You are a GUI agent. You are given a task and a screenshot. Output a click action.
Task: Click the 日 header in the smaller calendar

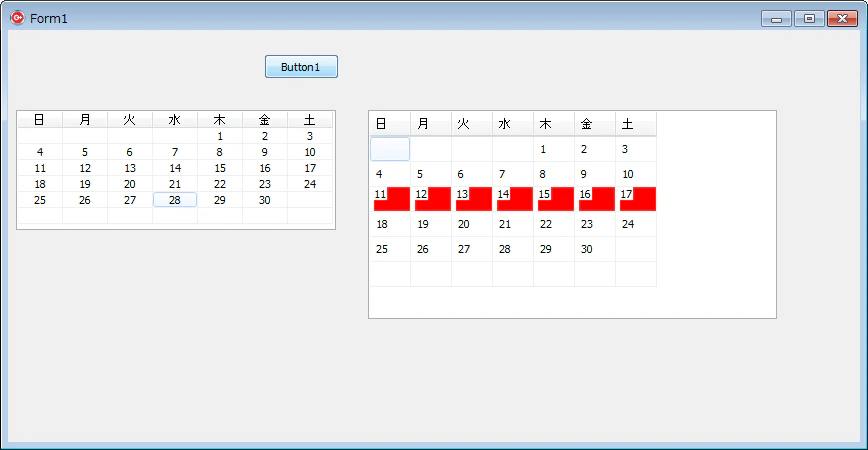[40, 120]
